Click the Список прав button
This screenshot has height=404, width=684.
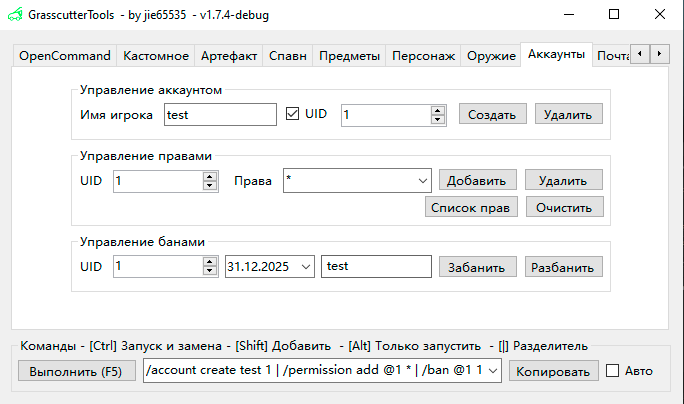471,207
